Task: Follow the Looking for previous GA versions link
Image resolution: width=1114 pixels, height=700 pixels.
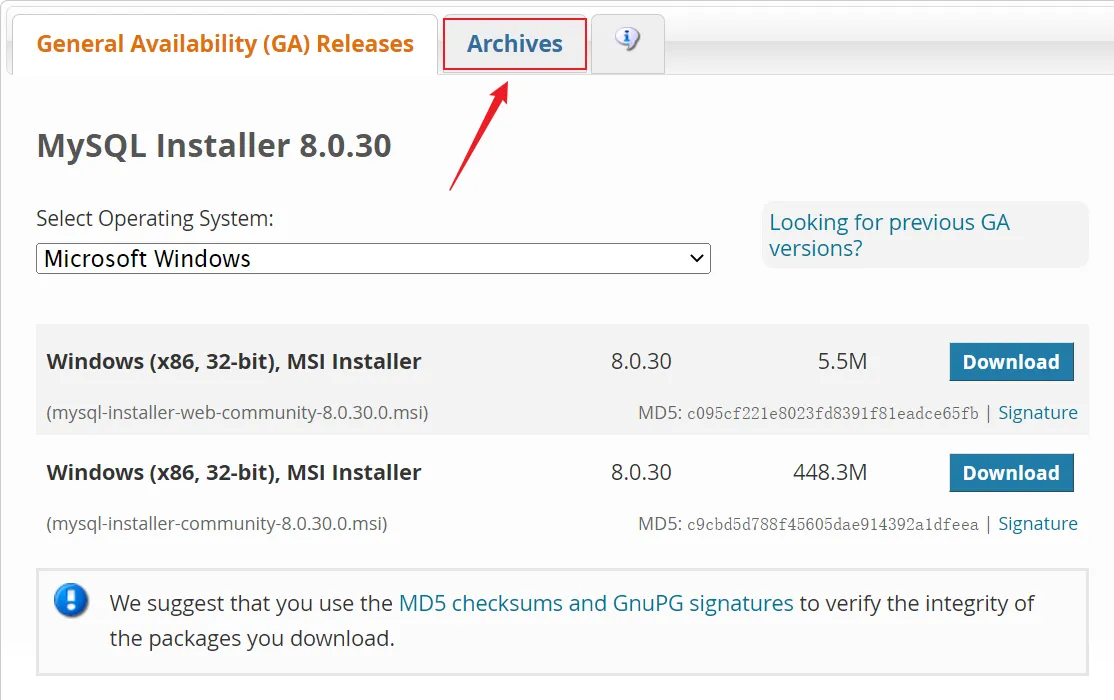Action: point(888,235)
